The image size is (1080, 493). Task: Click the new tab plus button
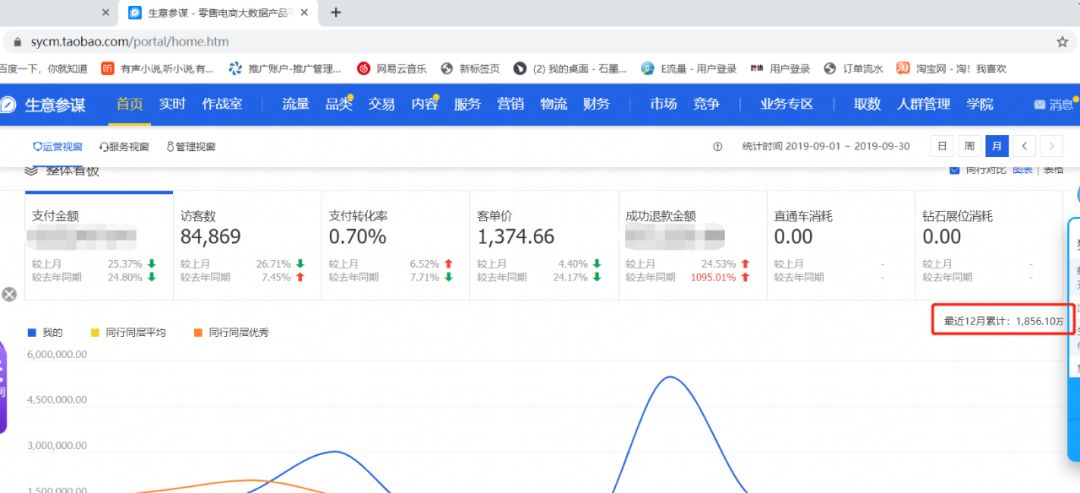tap(335, 12)
